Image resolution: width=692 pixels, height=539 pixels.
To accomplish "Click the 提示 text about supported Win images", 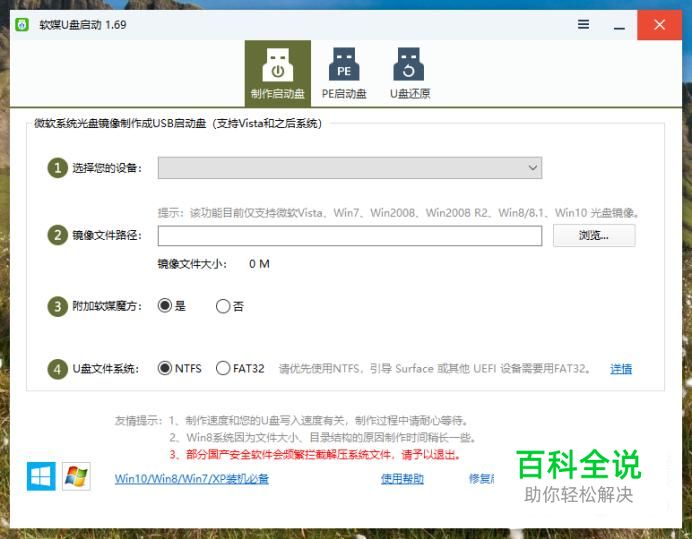I will coord(399,213).
